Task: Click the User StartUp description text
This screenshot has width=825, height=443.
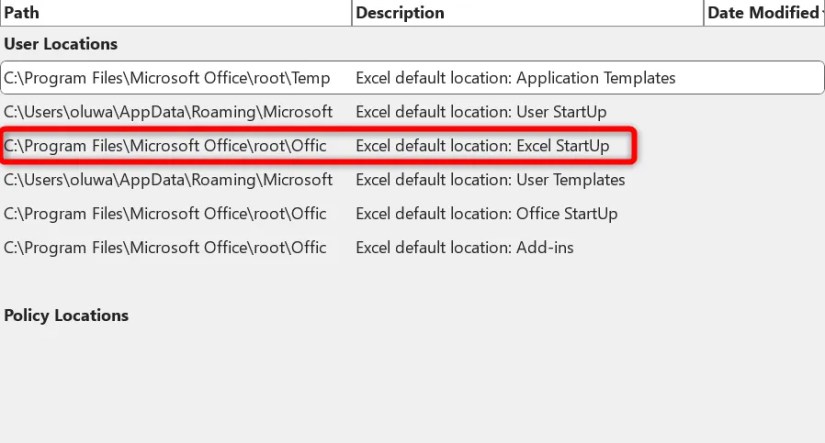Action: click(481, 112)
